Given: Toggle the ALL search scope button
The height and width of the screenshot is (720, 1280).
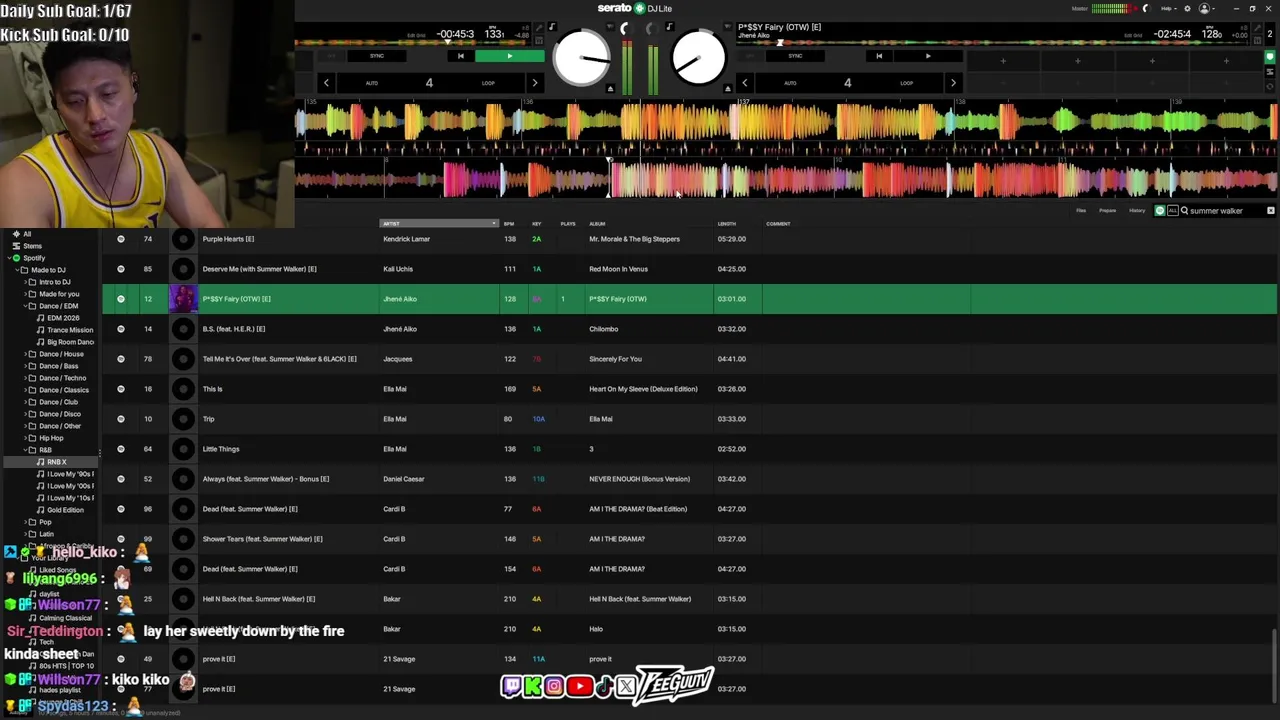Looking at the screenshot, I should click(1172, 211).
